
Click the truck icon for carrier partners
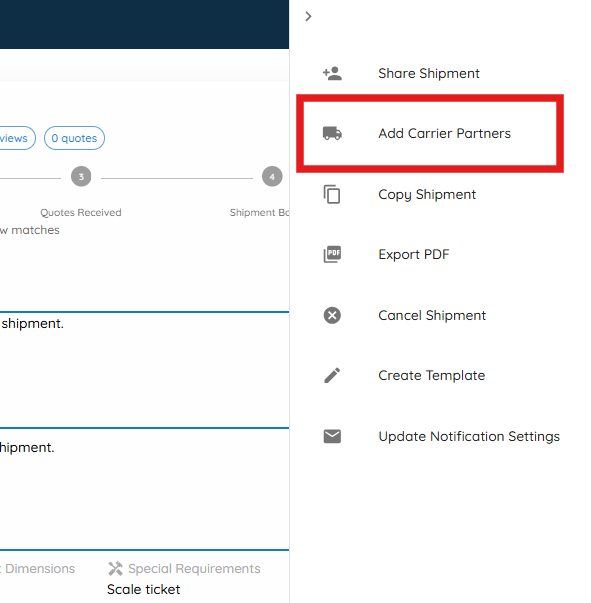pyautogui.click(x=332, y=133)
